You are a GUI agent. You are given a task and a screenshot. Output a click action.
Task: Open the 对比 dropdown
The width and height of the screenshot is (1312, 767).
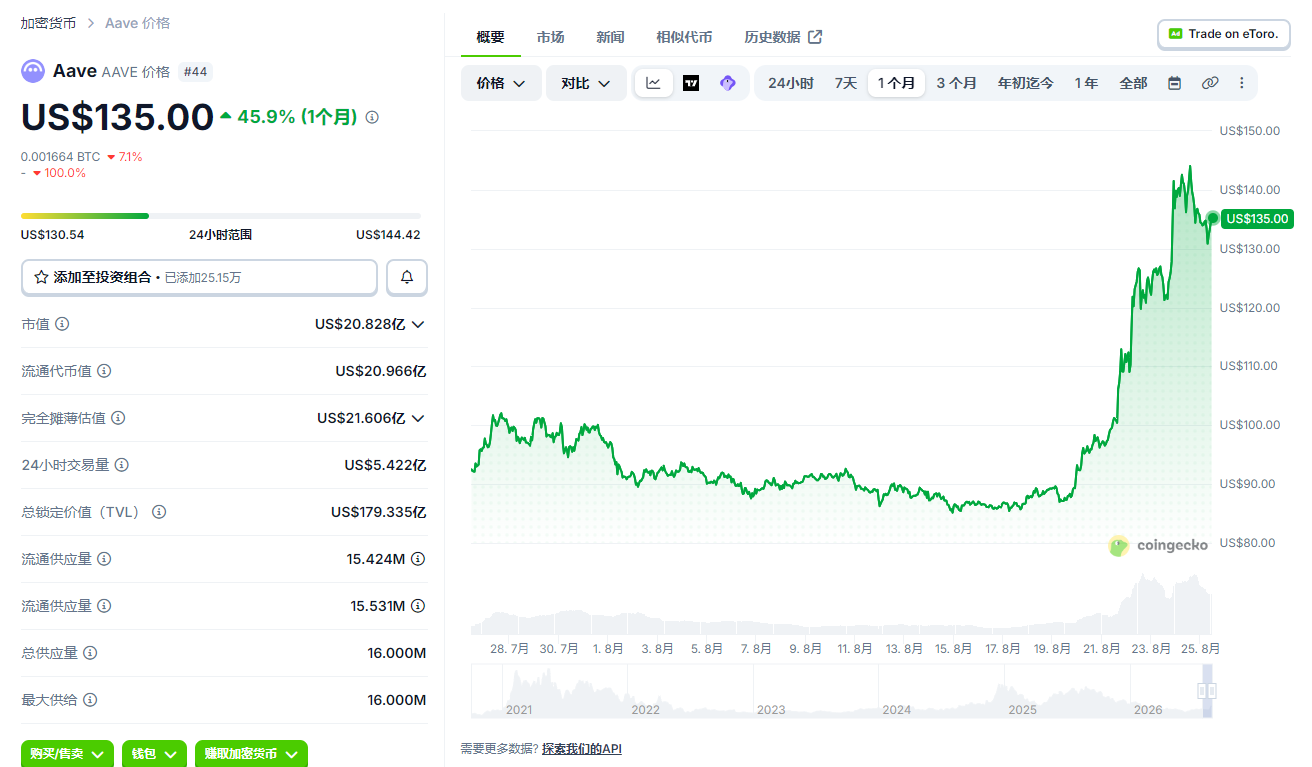[x=586, y=83]
